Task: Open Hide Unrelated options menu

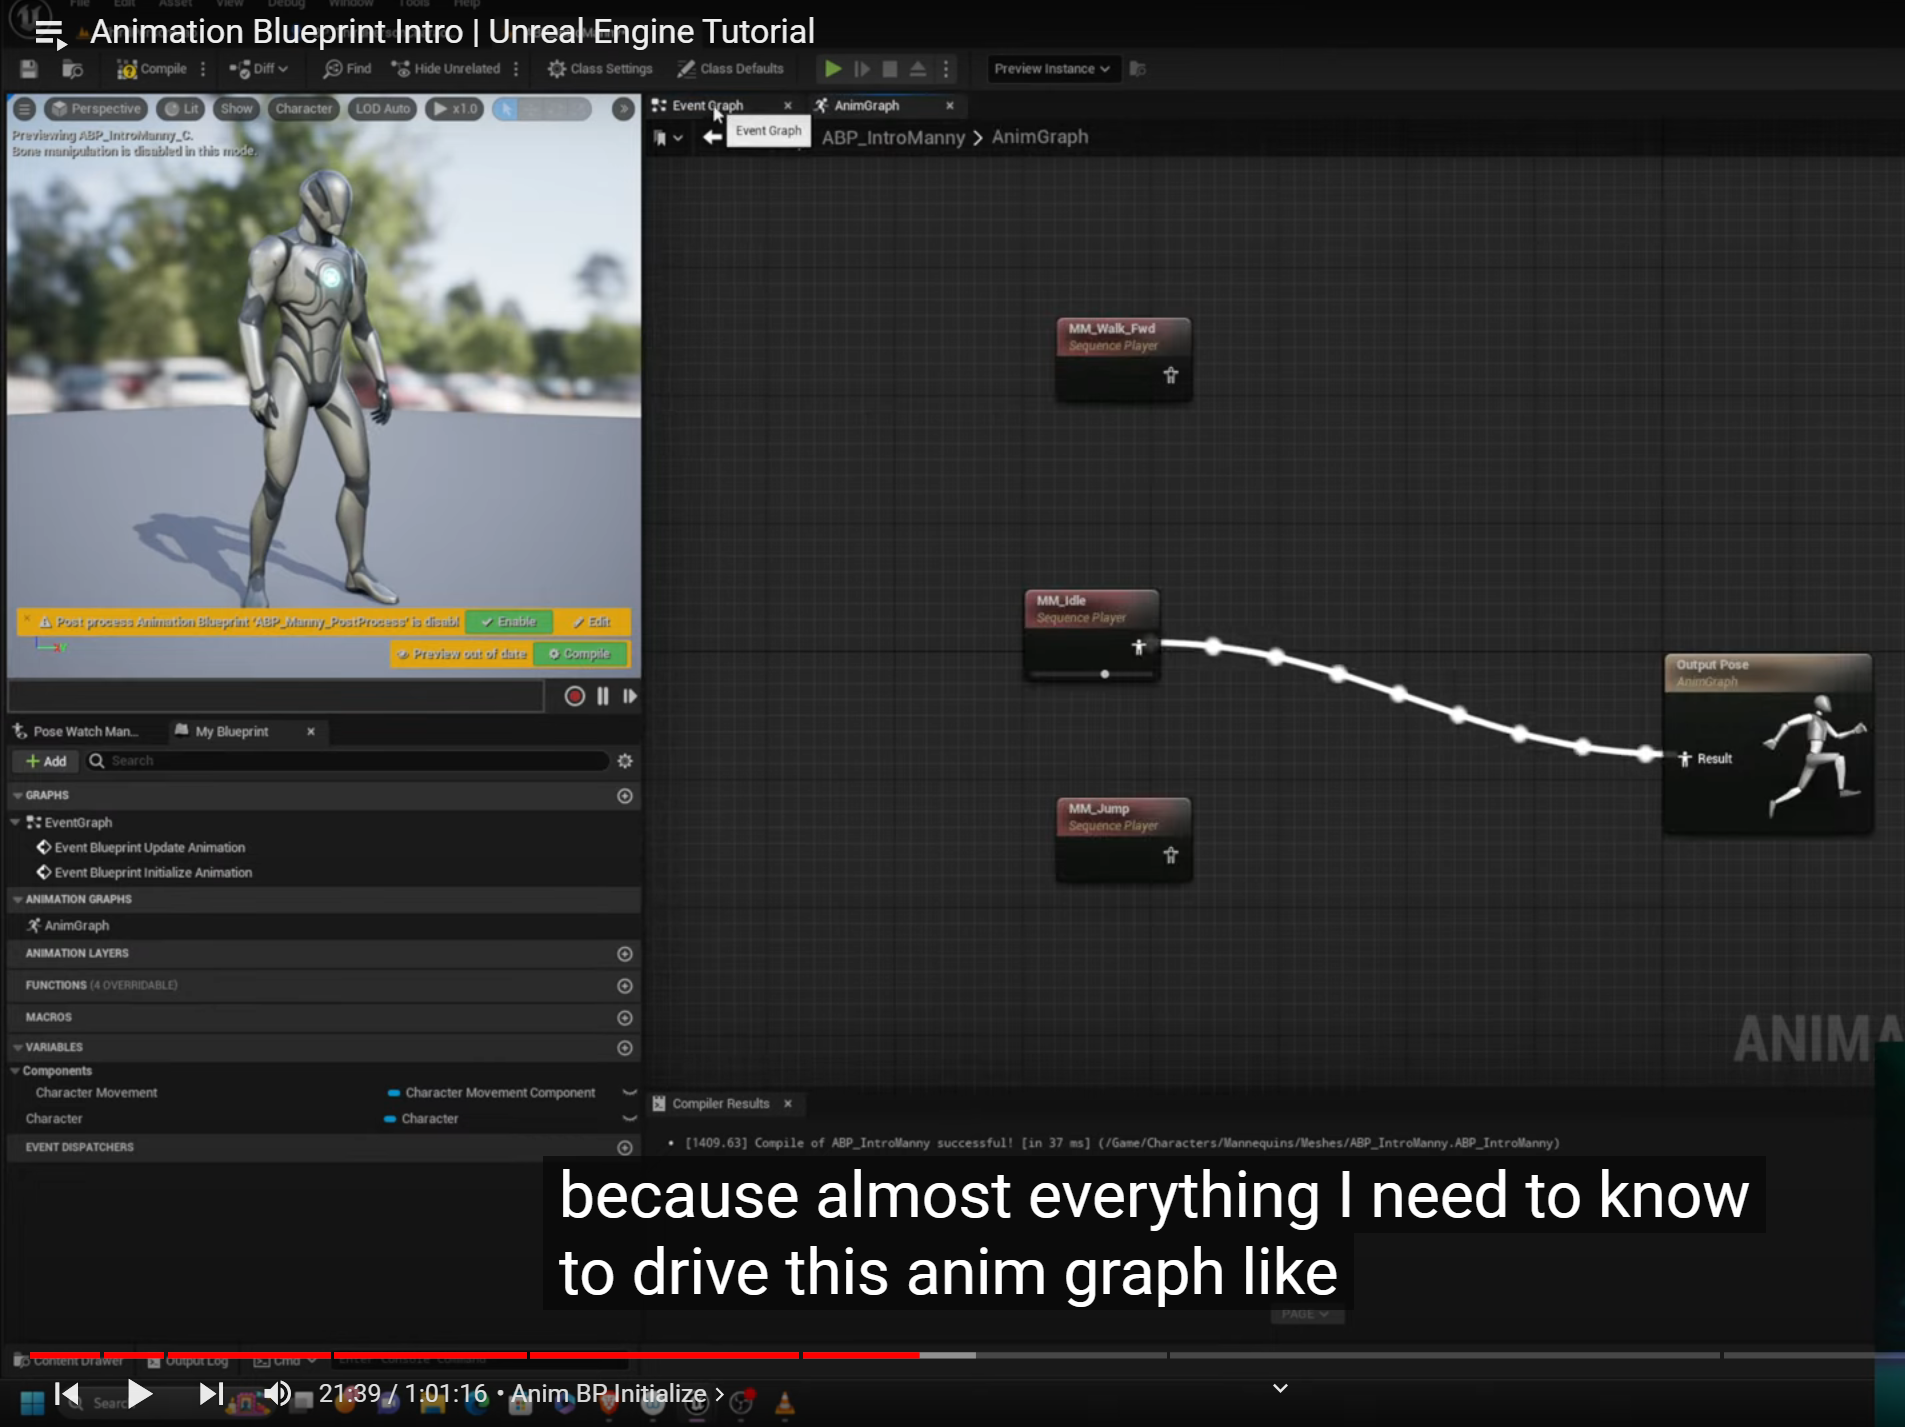Action: click(x=516, y=69)
